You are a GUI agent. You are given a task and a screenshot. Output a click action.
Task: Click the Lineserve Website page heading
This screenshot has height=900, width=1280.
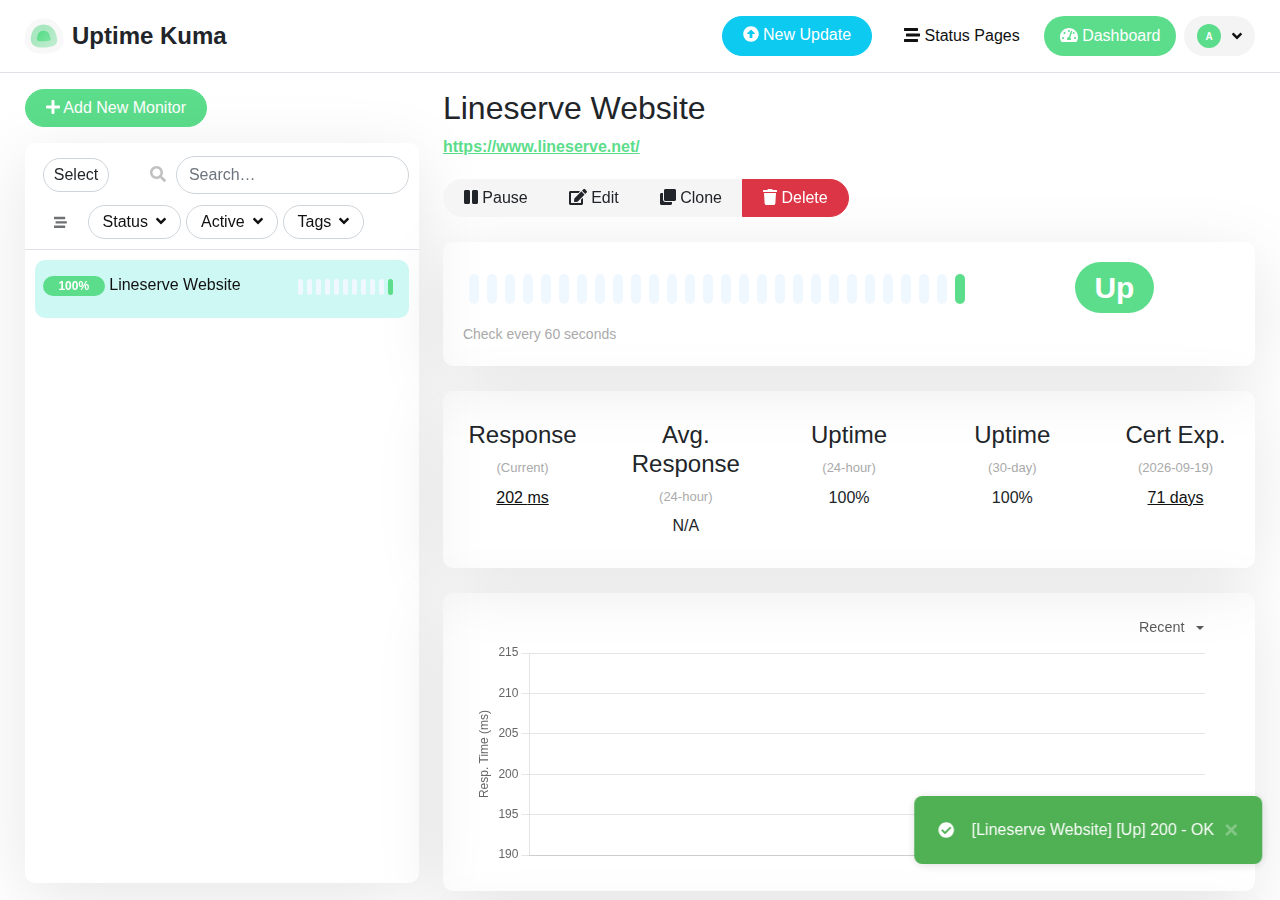point(574,108)
